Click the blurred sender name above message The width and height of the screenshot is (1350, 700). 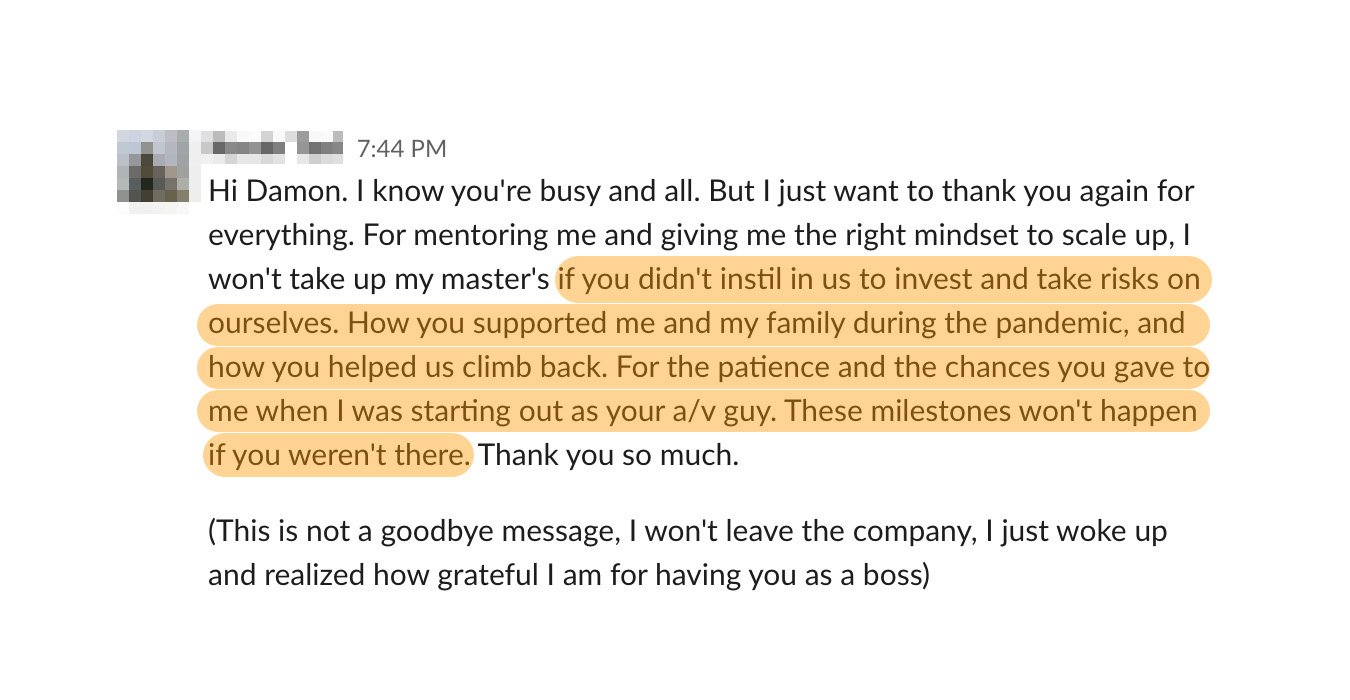click(272, 148)
